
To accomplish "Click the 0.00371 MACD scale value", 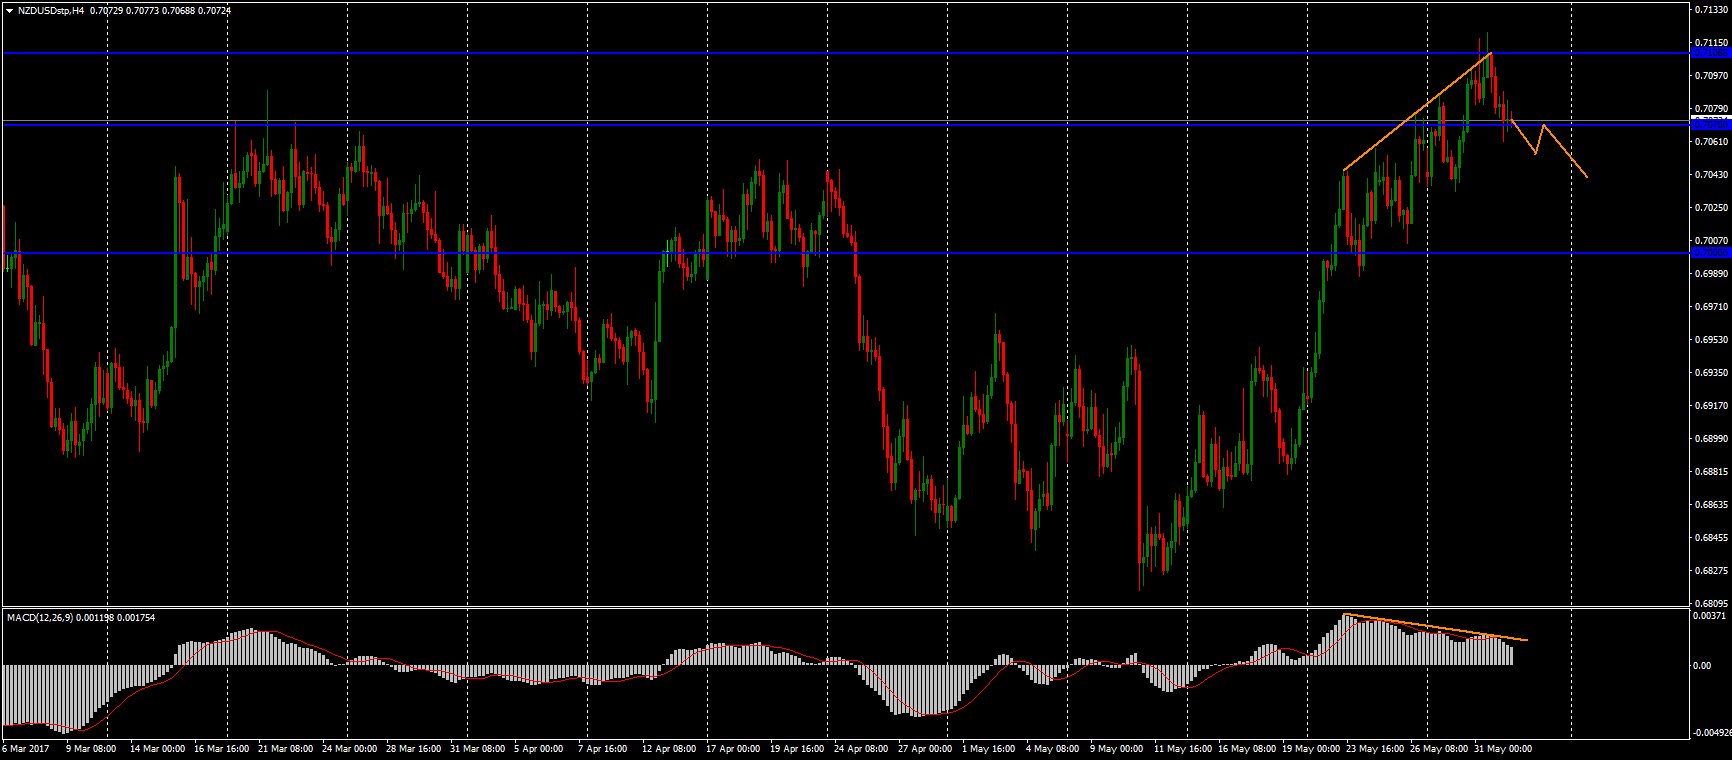I will tap(1712, 617).
